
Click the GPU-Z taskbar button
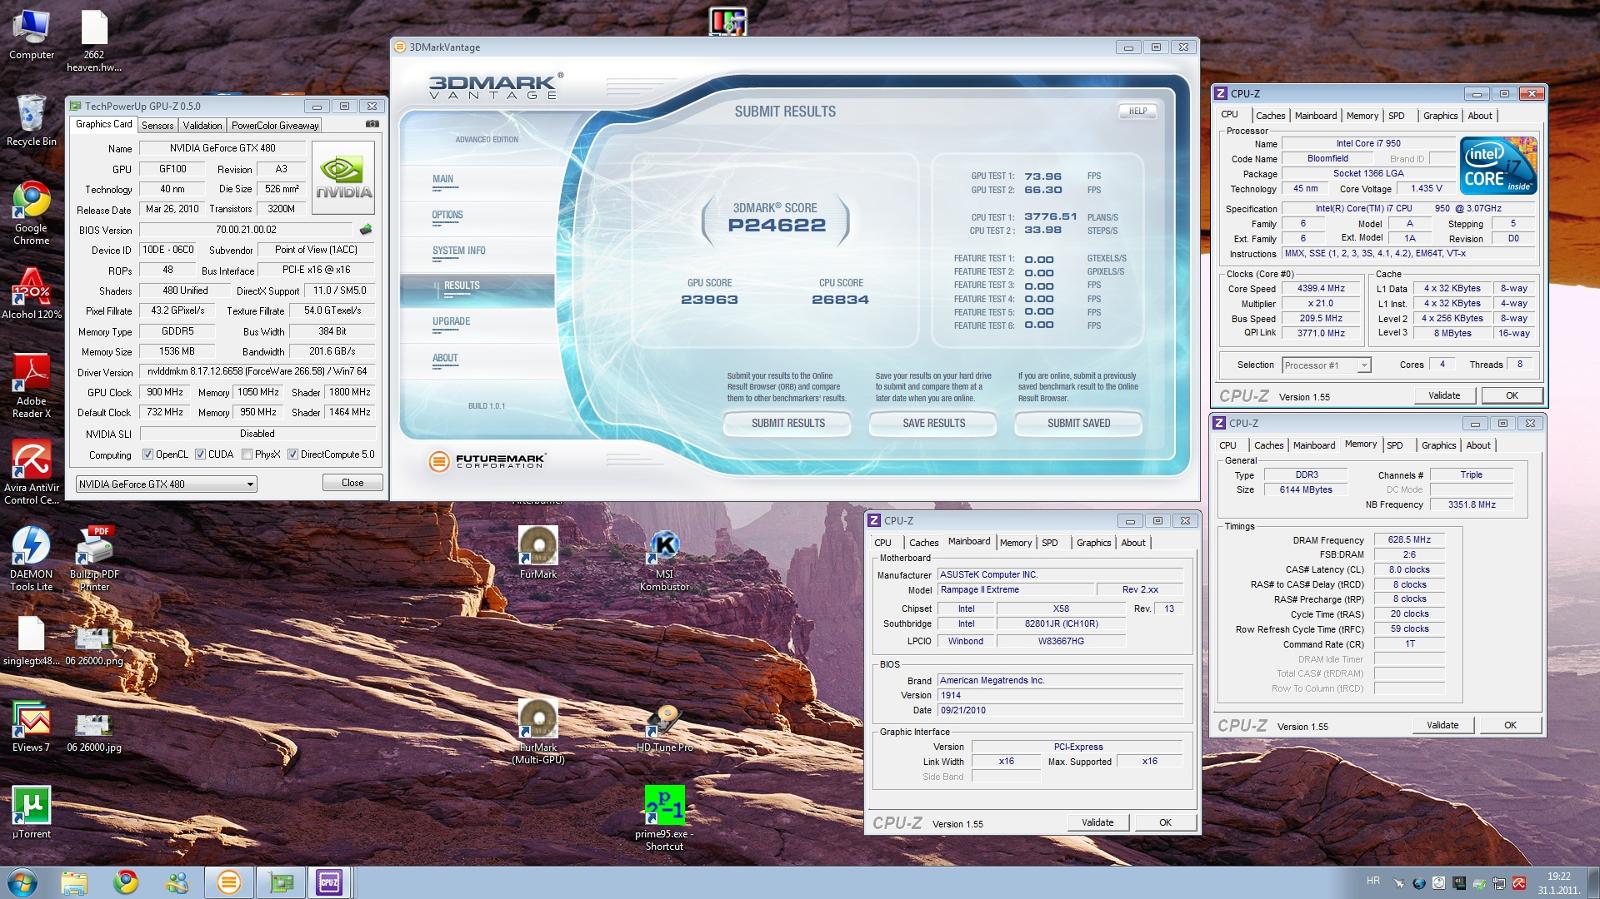(281, 882)
